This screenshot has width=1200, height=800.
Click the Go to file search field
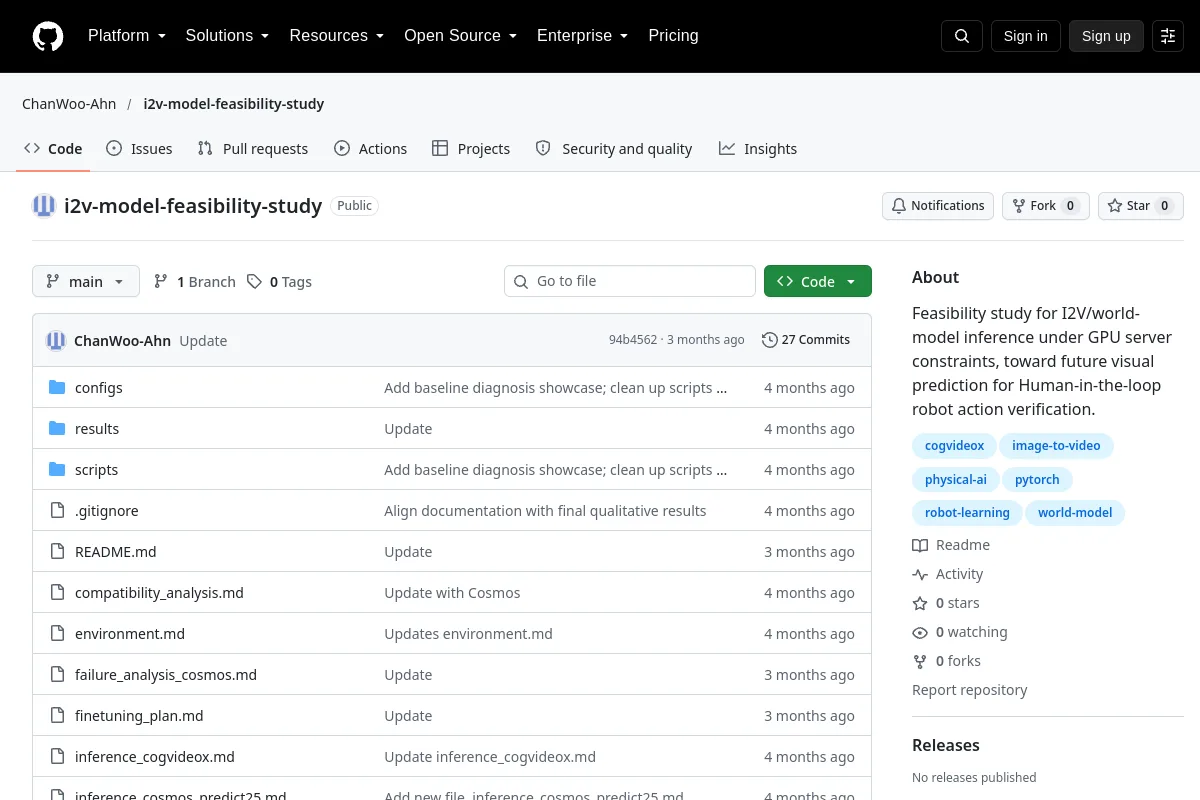coord(630,282)
